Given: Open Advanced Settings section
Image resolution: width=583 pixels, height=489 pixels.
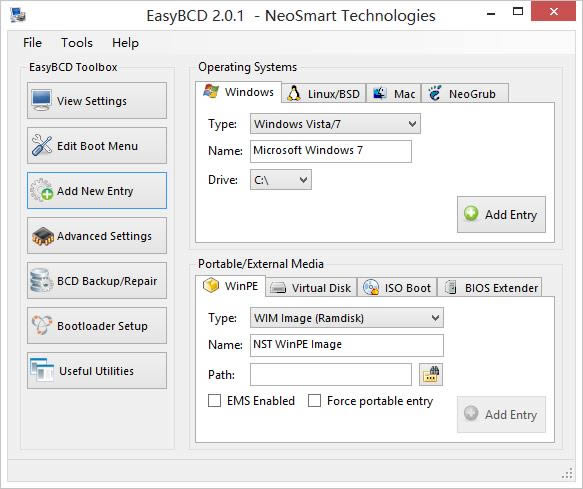Looking at the screenshot, I should point(97,236).
